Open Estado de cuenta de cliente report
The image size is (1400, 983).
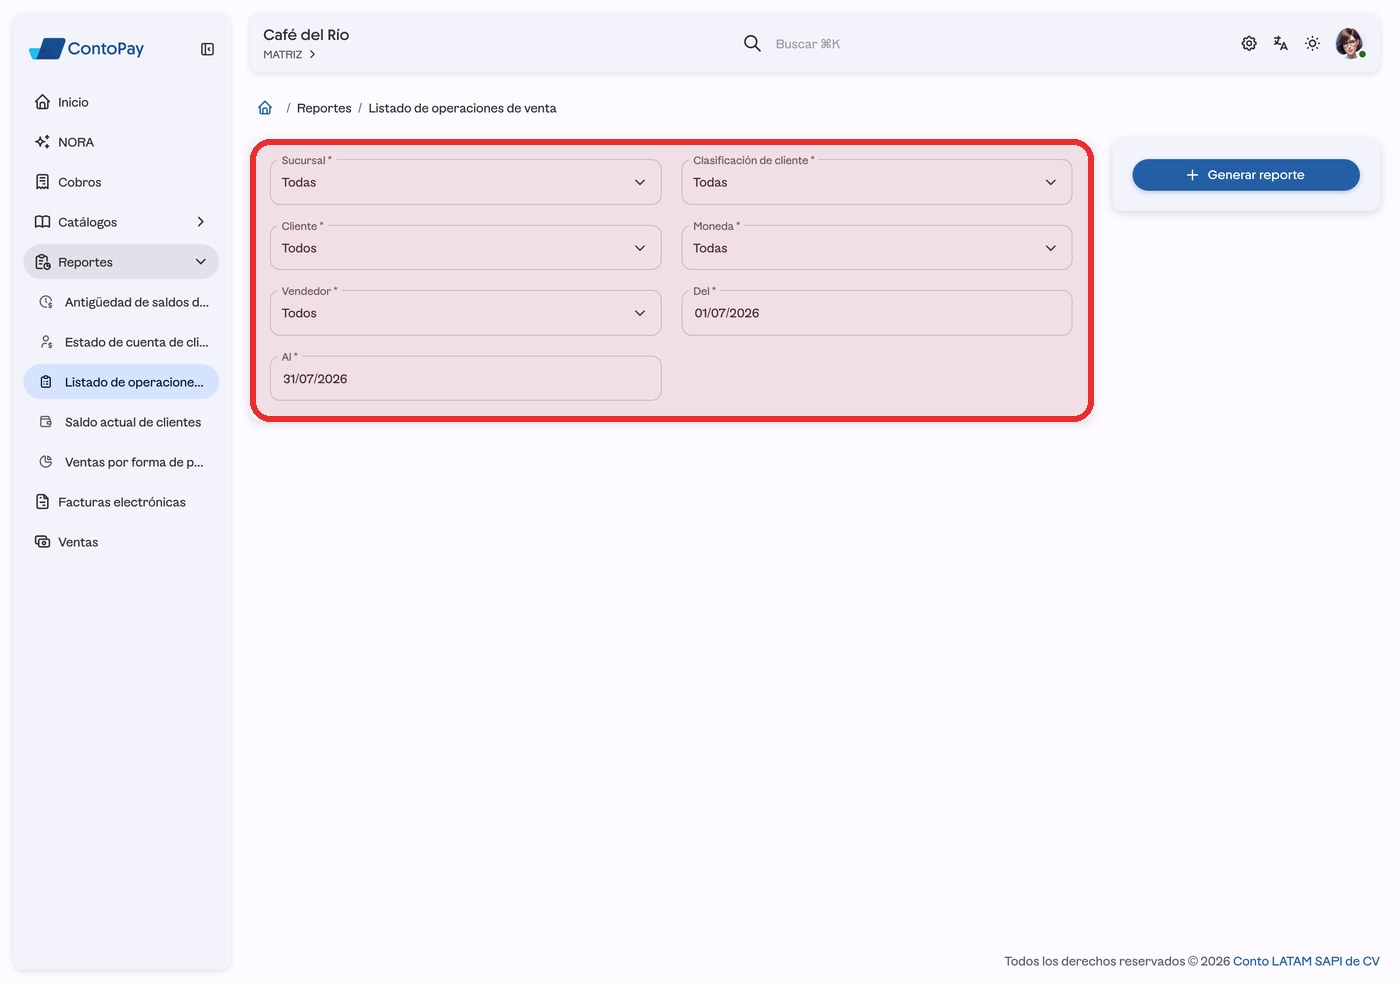click(121, 342)
